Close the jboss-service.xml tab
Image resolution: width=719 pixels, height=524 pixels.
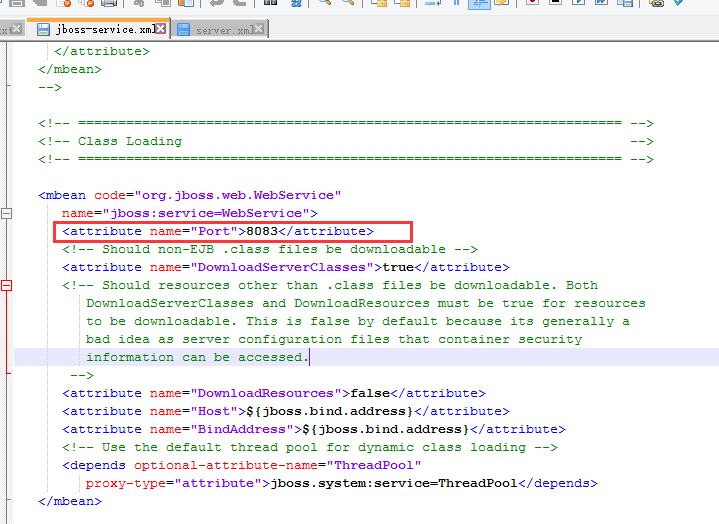pos(160,28)
